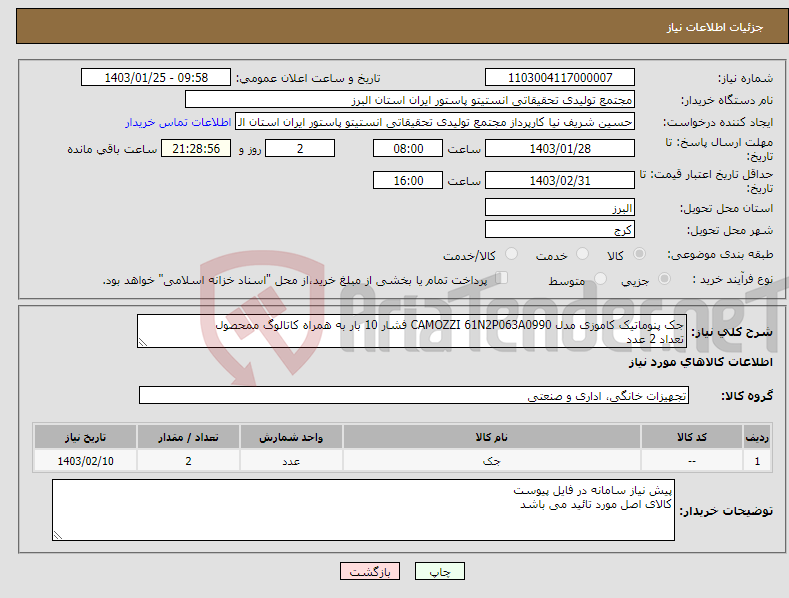Click the remaining time field 21:28:56

tap(196, 148)
